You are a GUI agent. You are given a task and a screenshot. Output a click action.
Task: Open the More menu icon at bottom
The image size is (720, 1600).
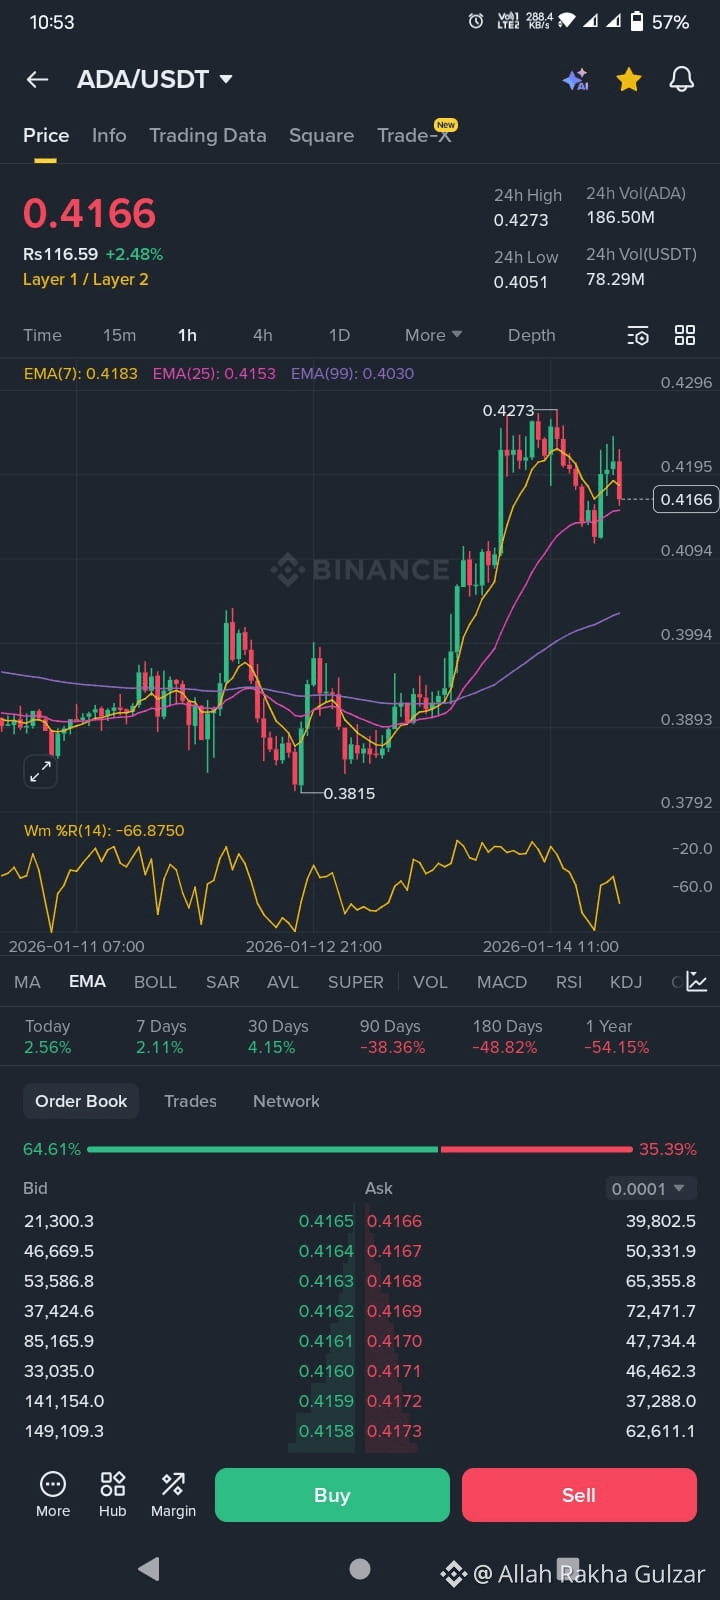pyautogui.click(x=53, y=1495)
